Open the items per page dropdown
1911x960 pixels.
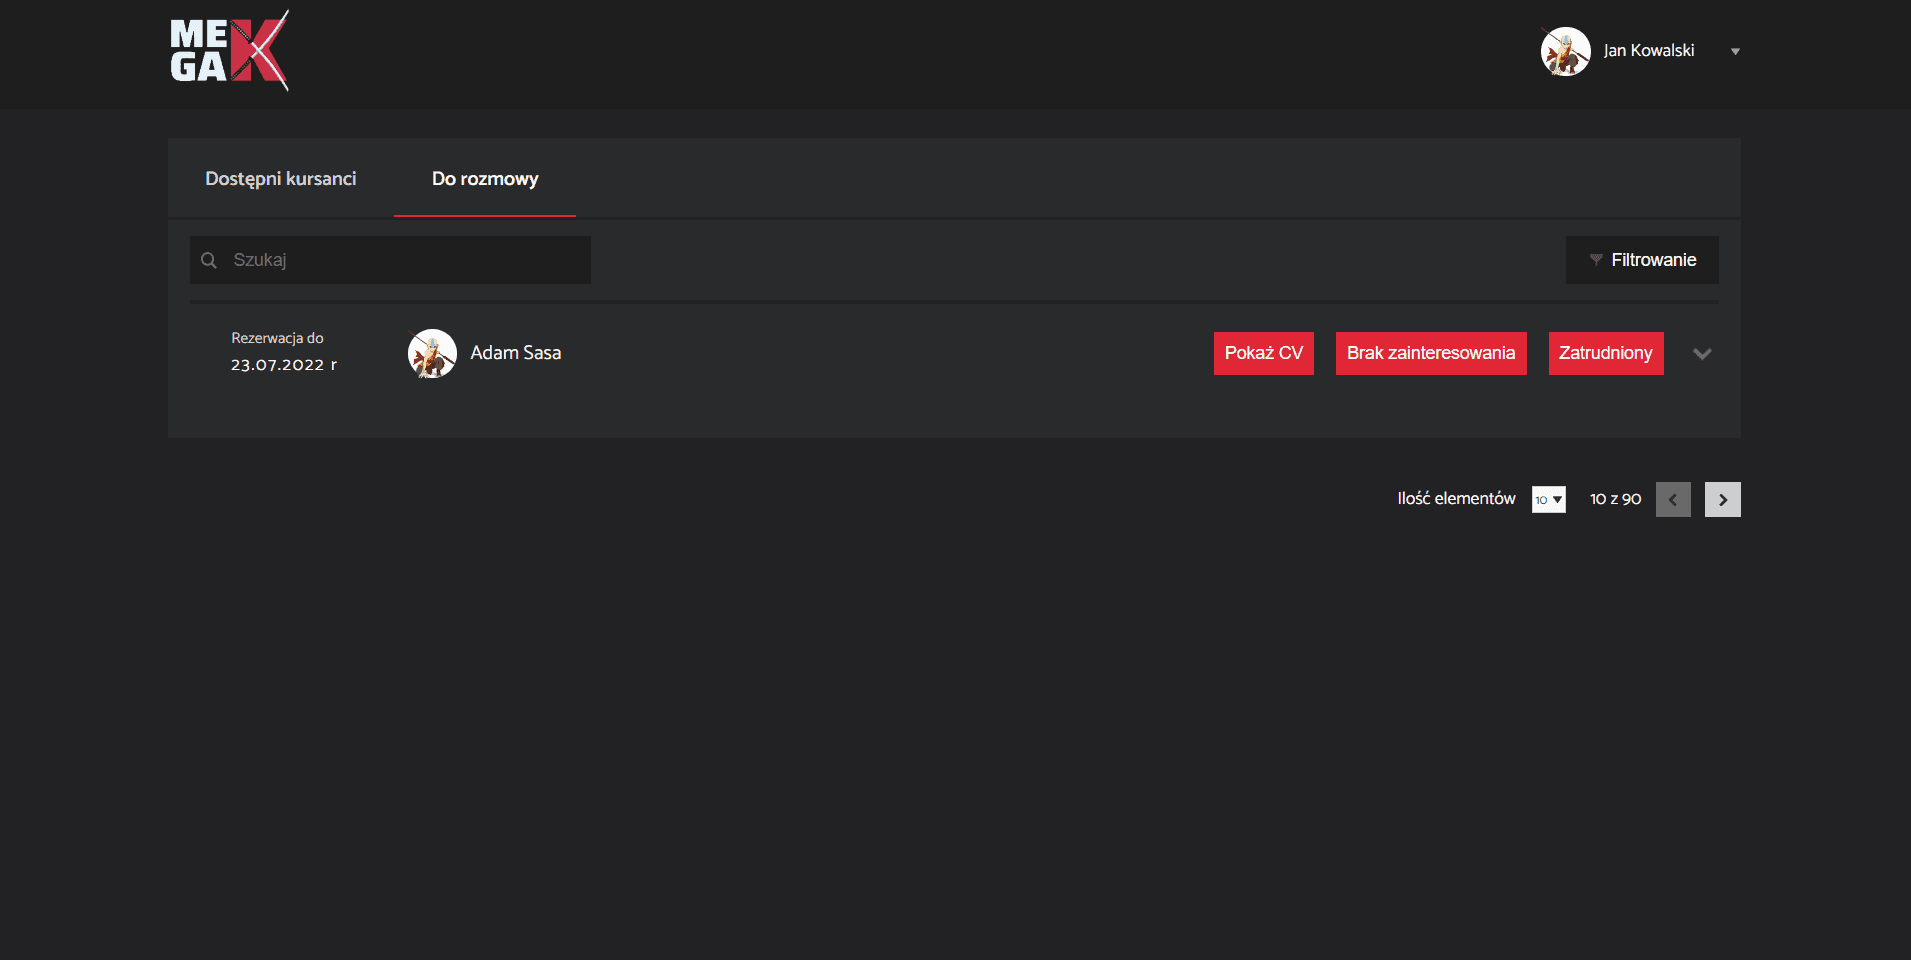[1548, 499]
